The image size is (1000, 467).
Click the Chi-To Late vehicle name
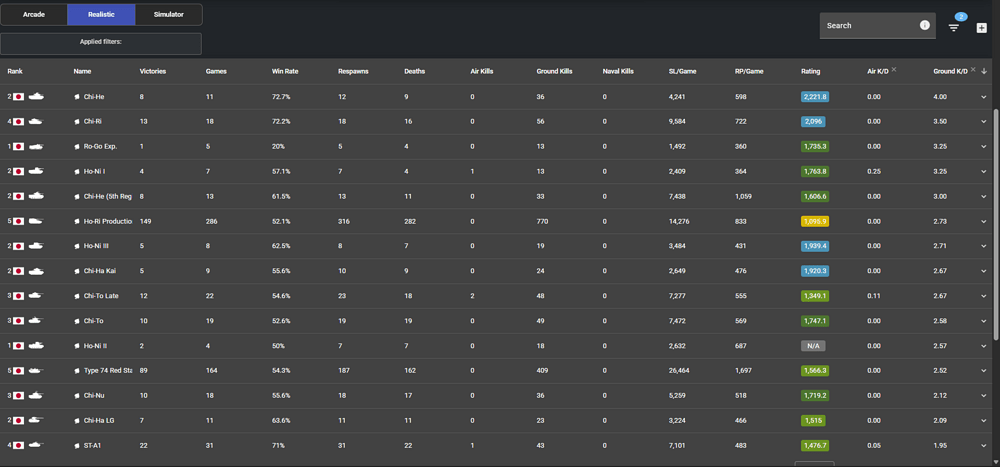[x=103, y=296]
